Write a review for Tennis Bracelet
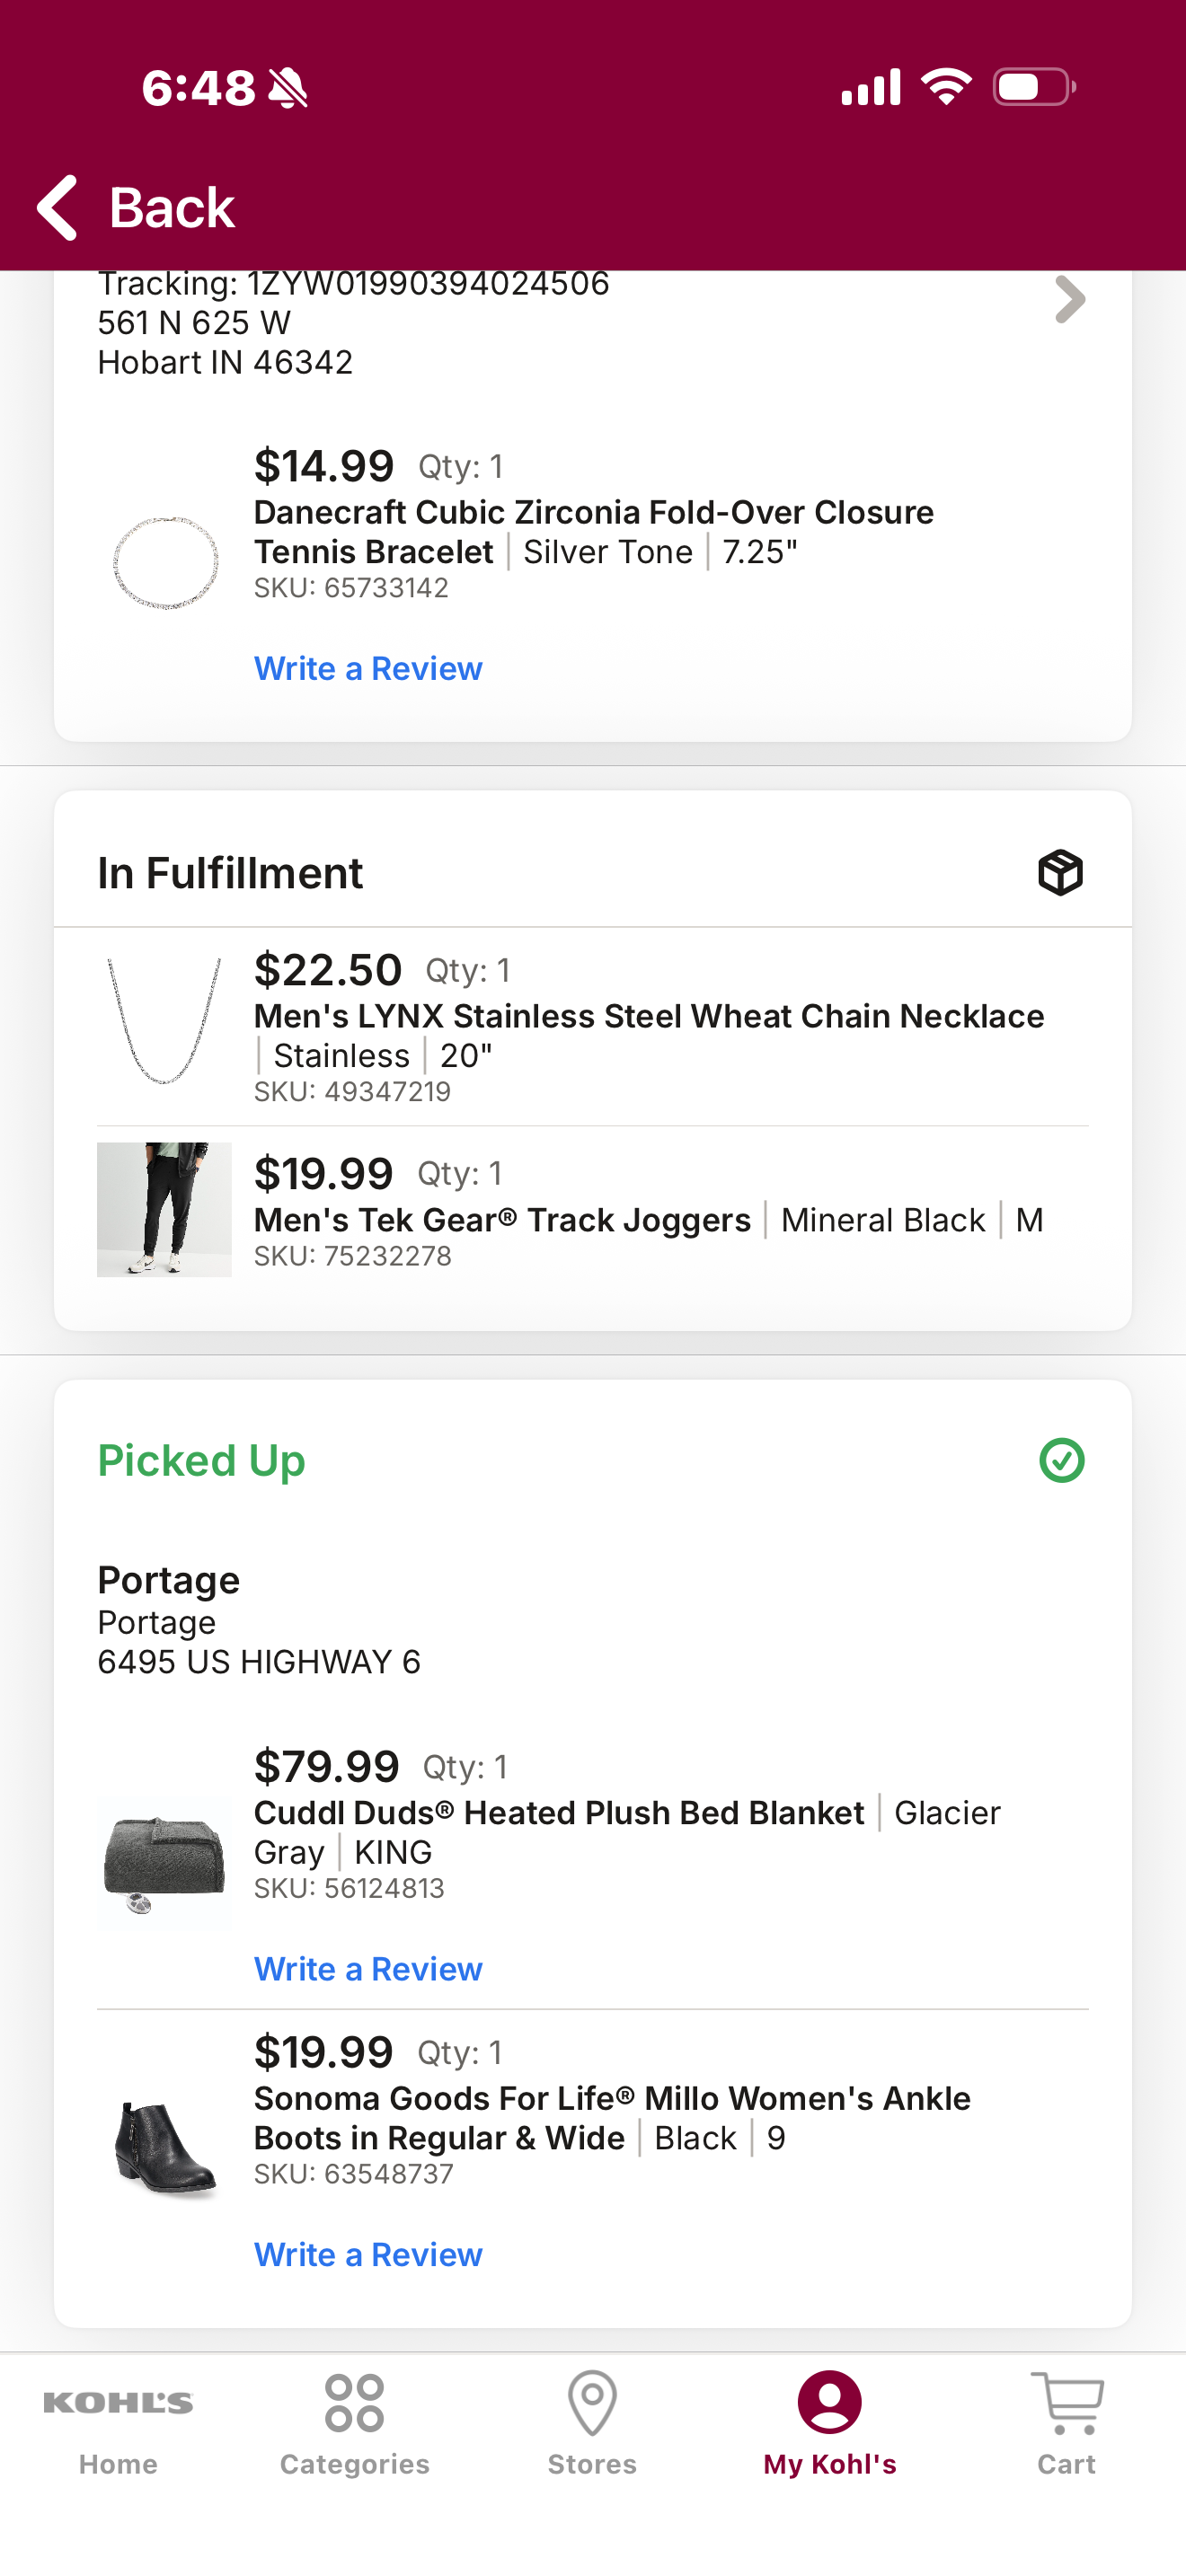This screenshot has height=2576, width=1186. [x=368, y=668]
